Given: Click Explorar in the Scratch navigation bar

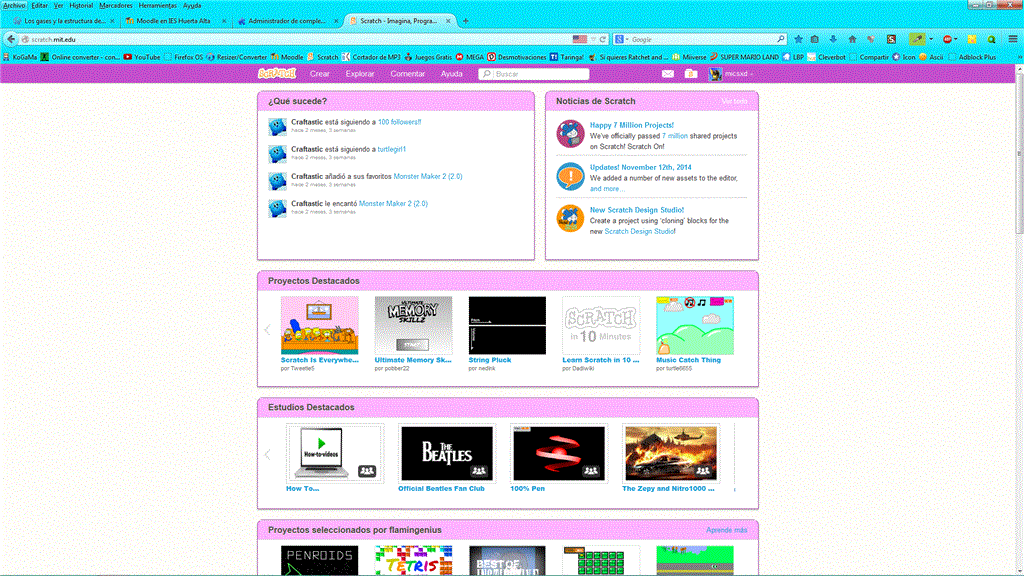Looking at the screenshot, I should click(360, 74).
